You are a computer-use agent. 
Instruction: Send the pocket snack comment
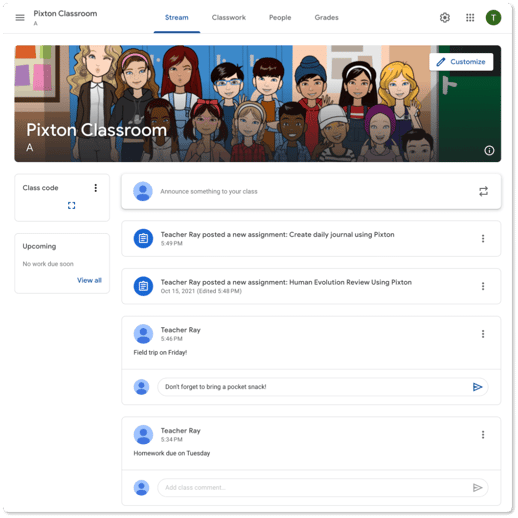click(477, 387)
